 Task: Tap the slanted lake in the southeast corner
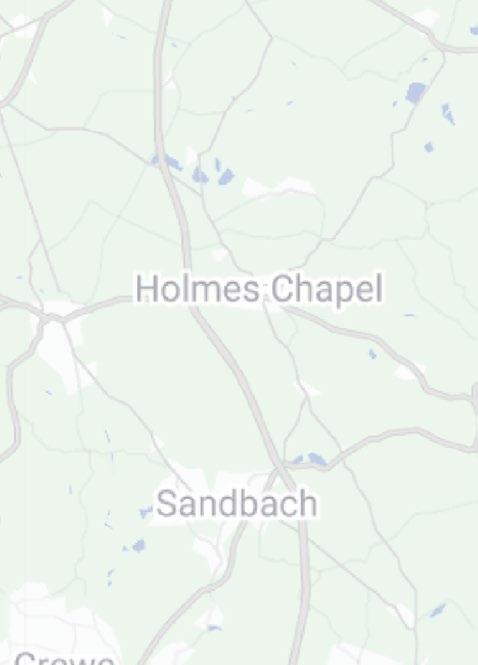(x=437, y=610)
